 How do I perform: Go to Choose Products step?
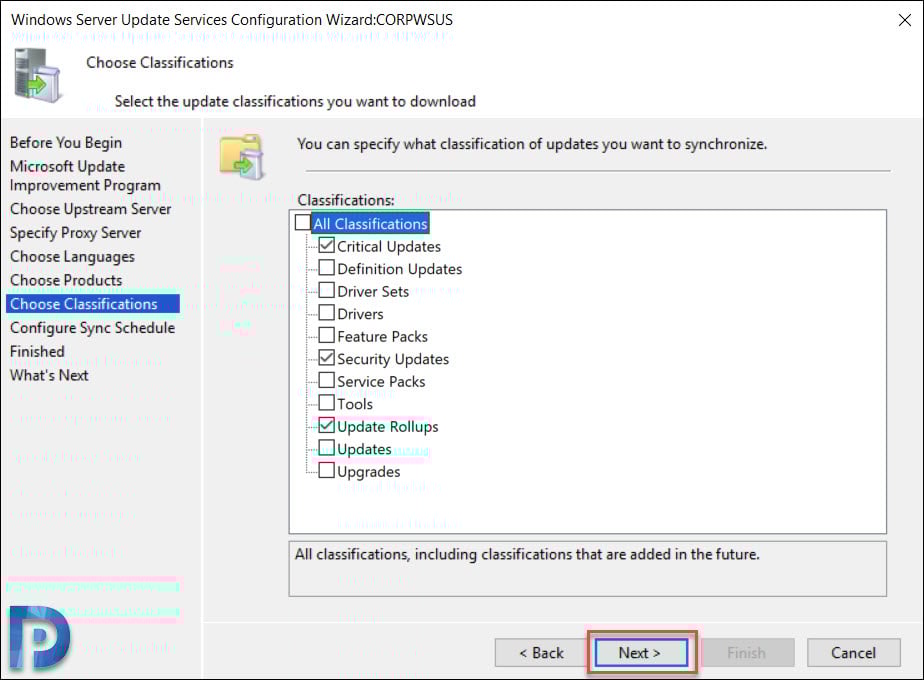coord(66,280)
